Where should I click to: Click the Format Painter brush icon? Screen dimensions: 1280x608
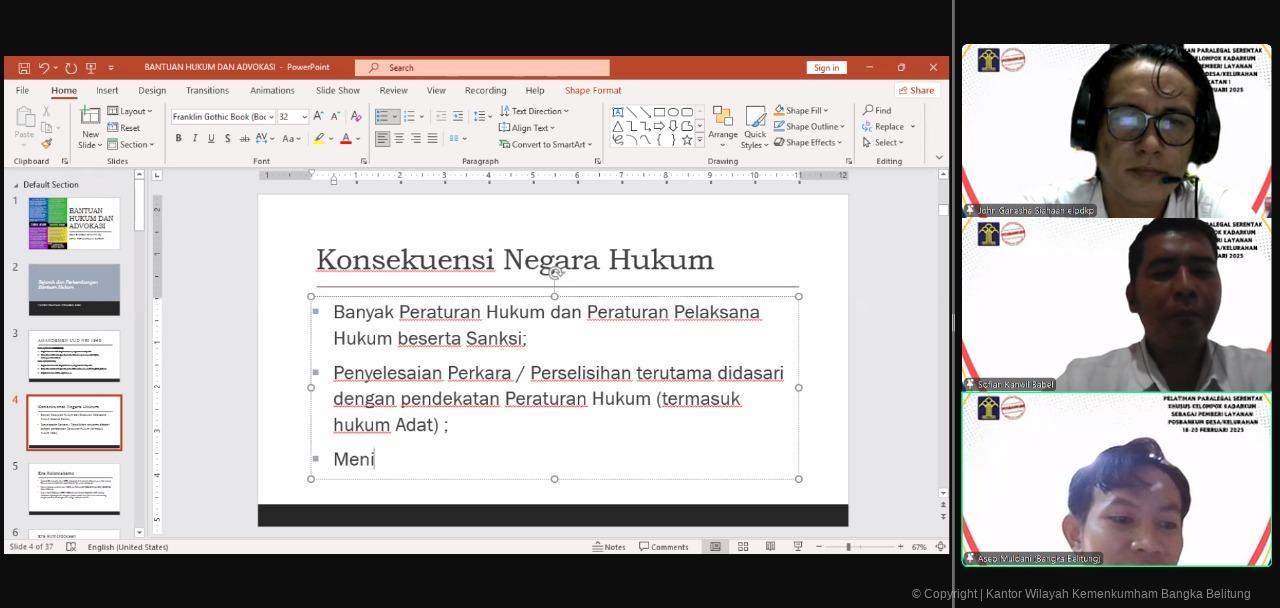46,144
